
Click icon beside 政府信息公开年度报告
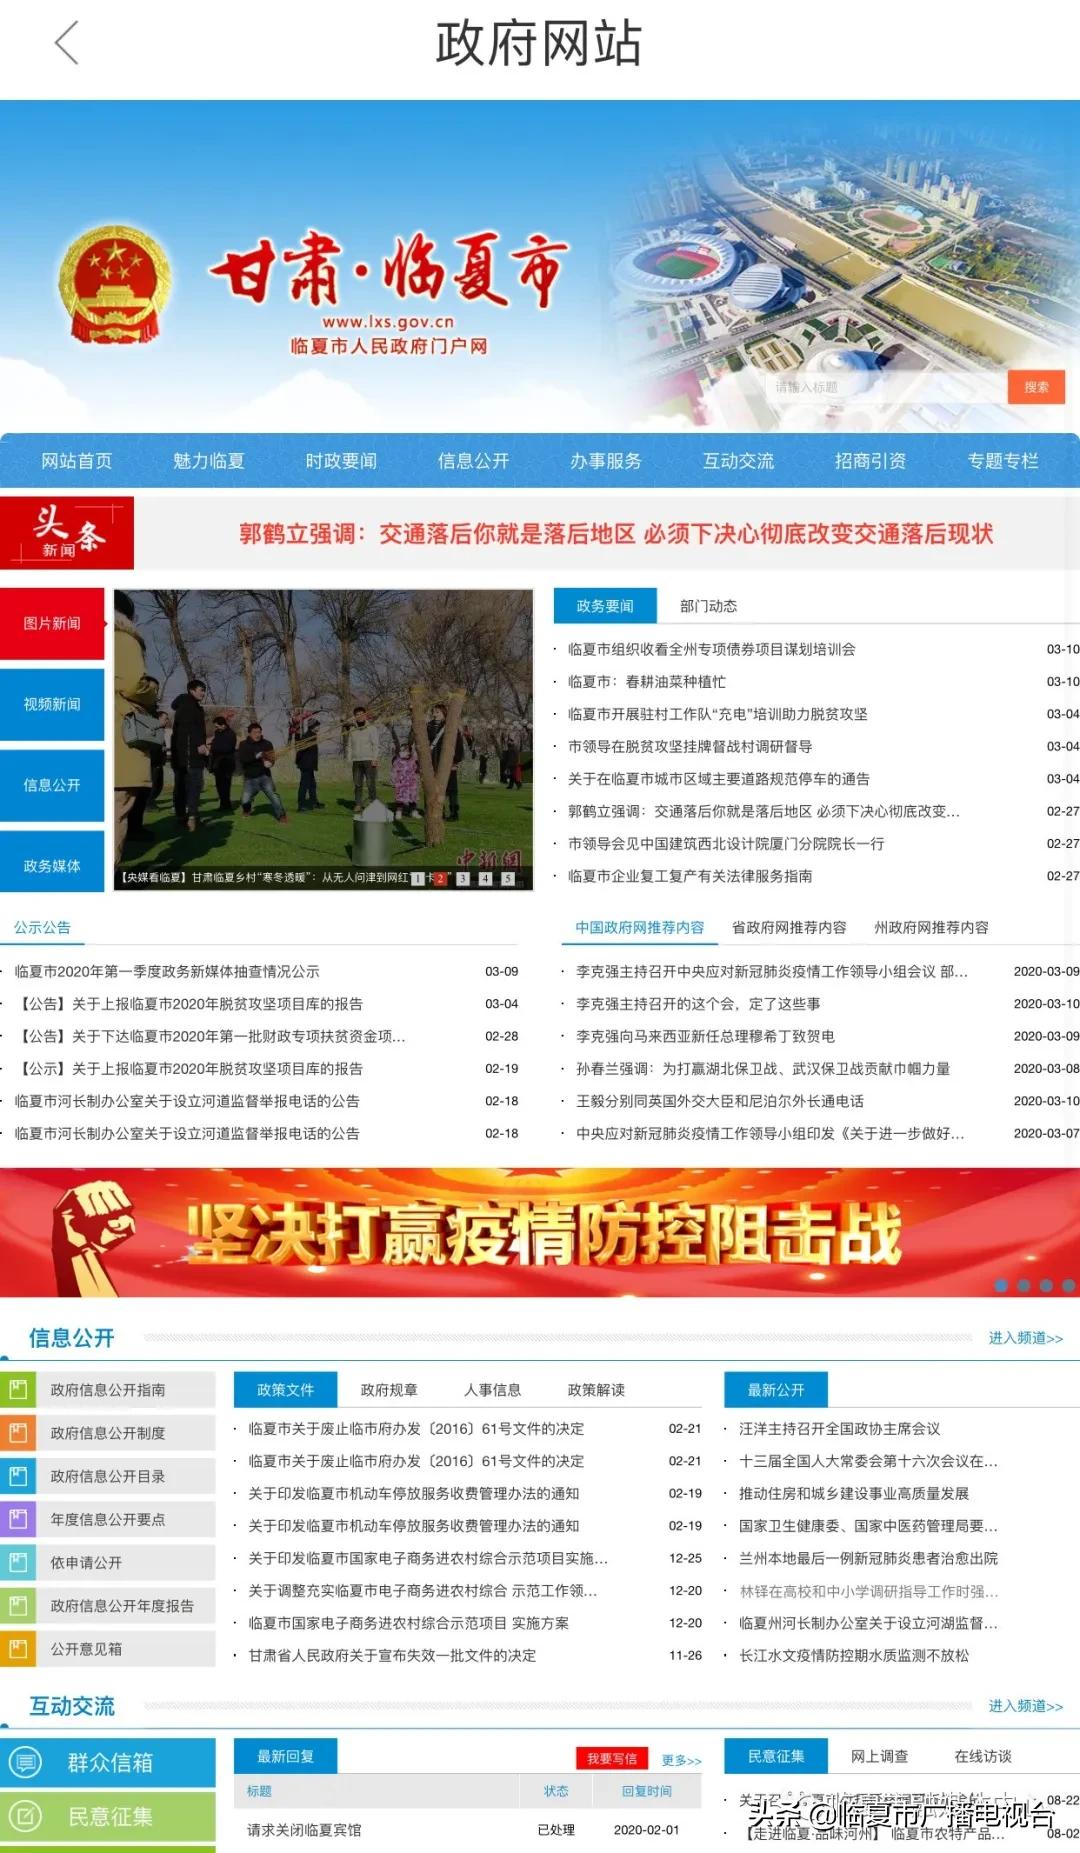[x=17, y=1605]
